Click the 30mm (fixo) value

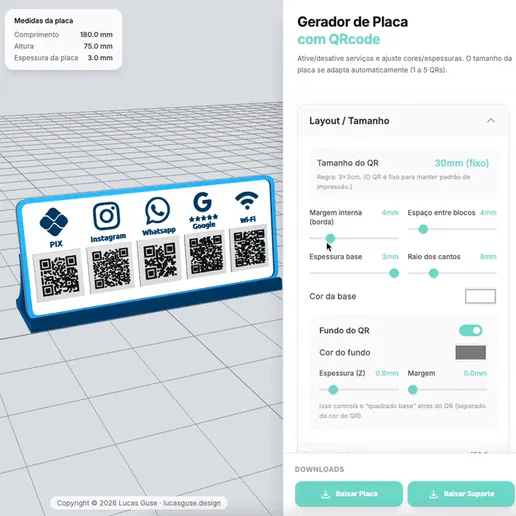click(462, 163)
